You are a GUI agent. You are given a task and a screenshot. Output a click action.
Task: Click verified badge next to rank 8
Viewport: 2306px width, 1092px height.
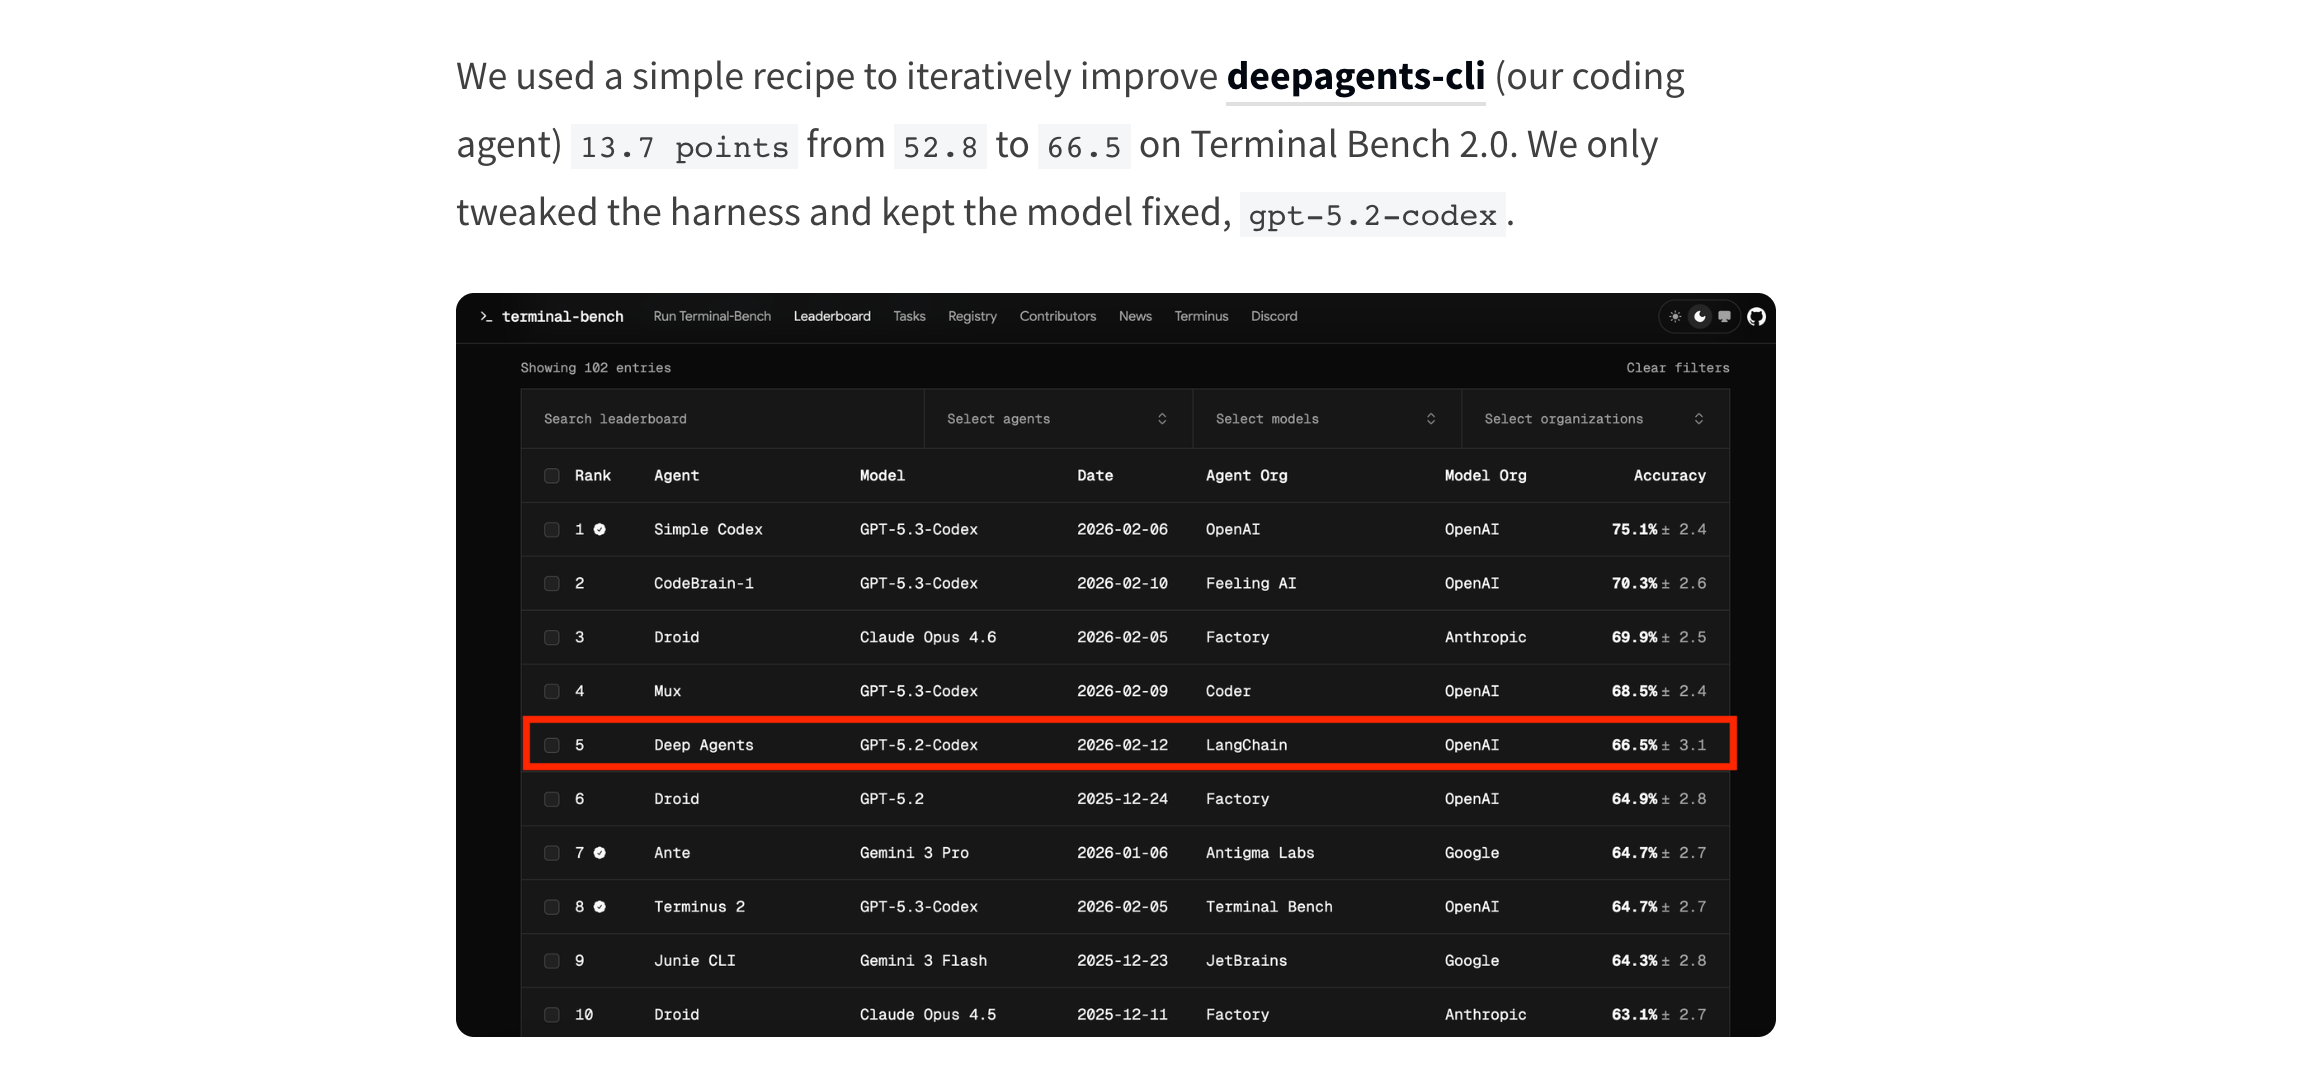[x=599, y=907]
